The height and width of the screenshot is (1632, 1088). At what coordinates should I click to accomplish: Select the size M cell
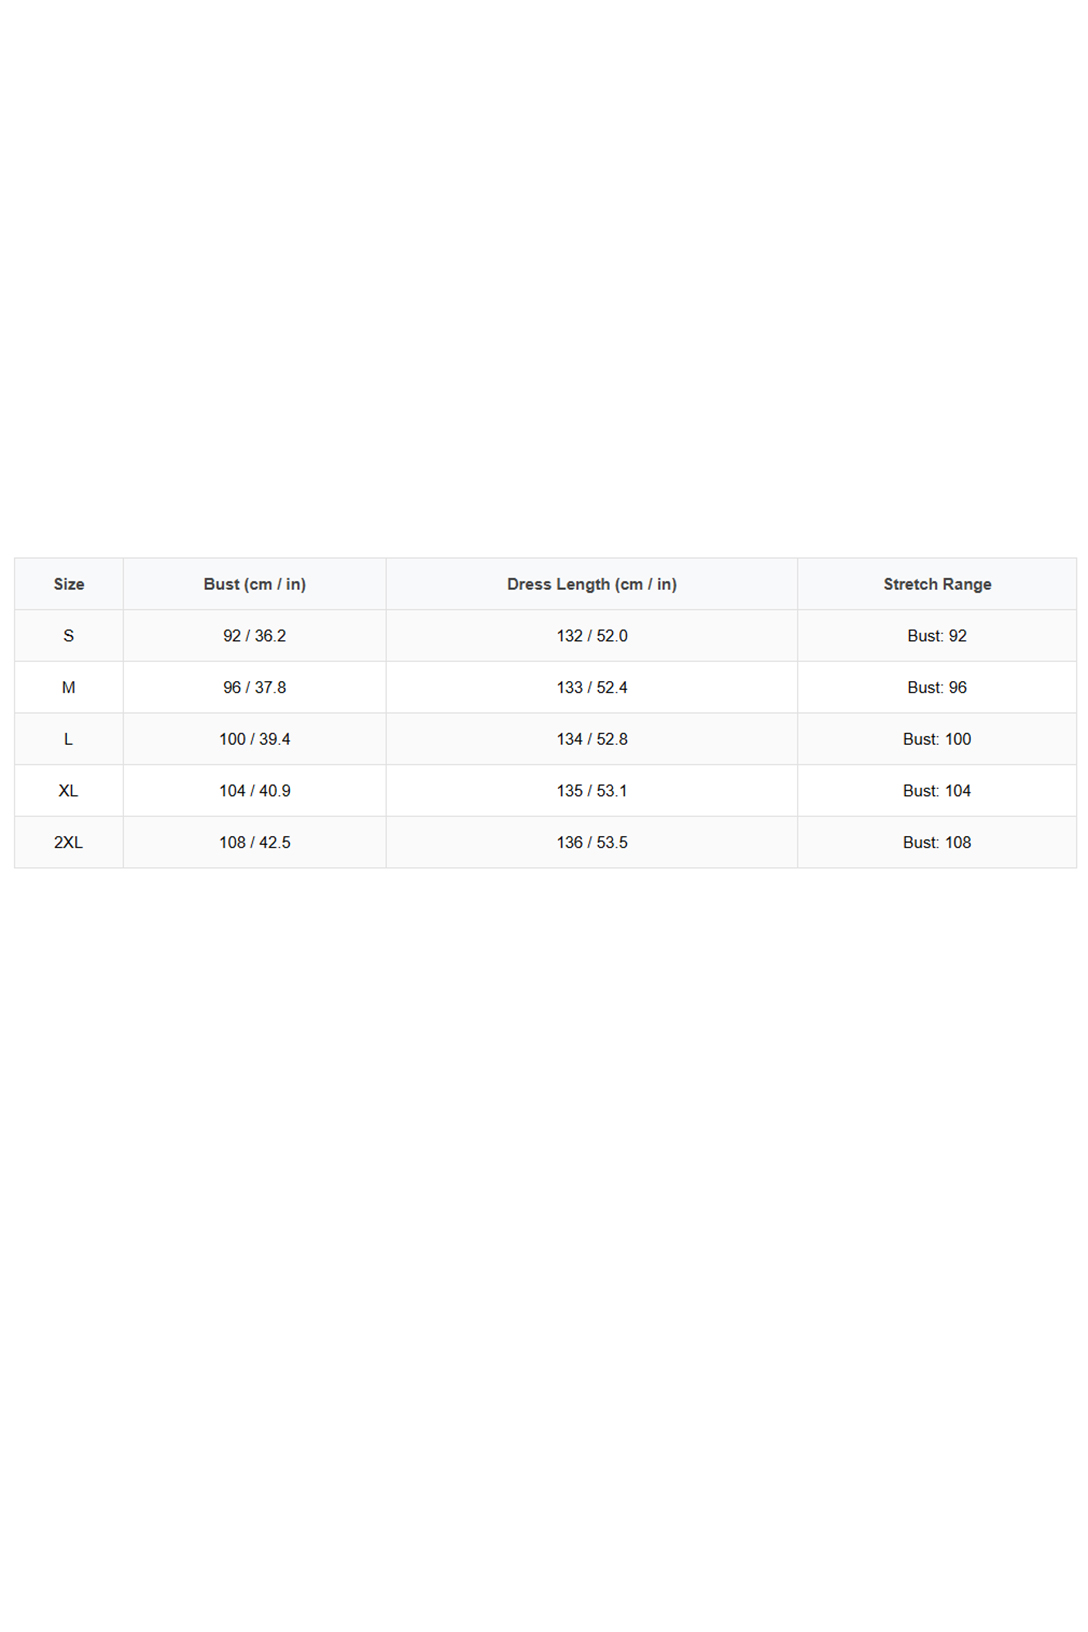coord(69,688)
